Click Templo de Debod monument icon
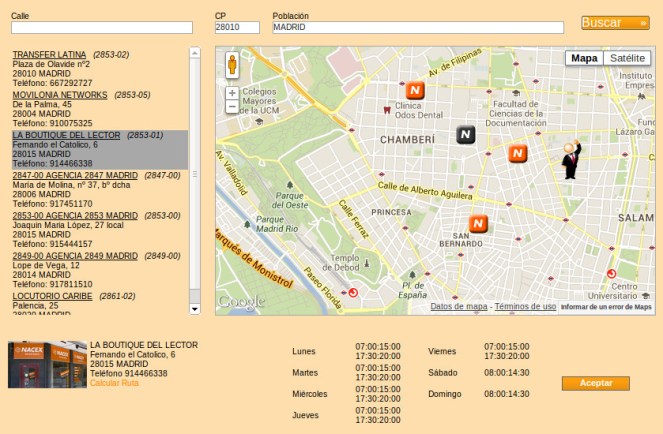Image resolution: width=663 pixels, height=434 pixels. (367, 263)
